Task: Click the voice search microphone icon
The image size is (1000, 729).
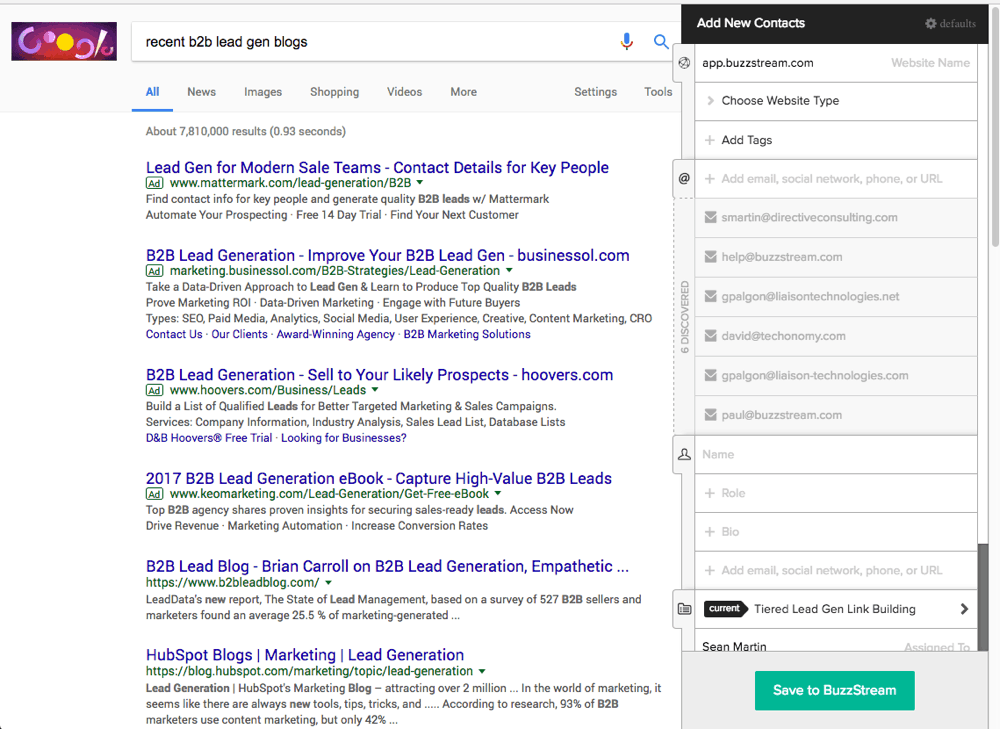Action: (627, 42)
